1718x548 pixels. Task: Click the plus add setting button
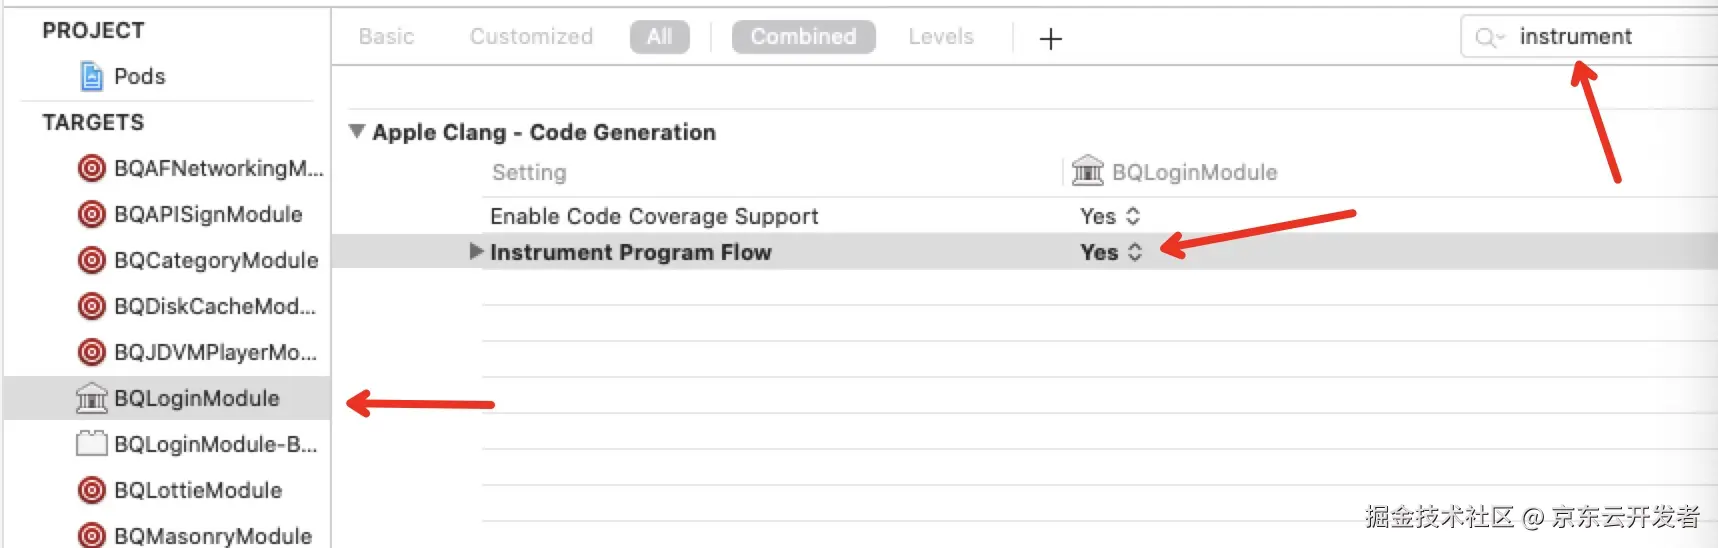pos(1050,39)
